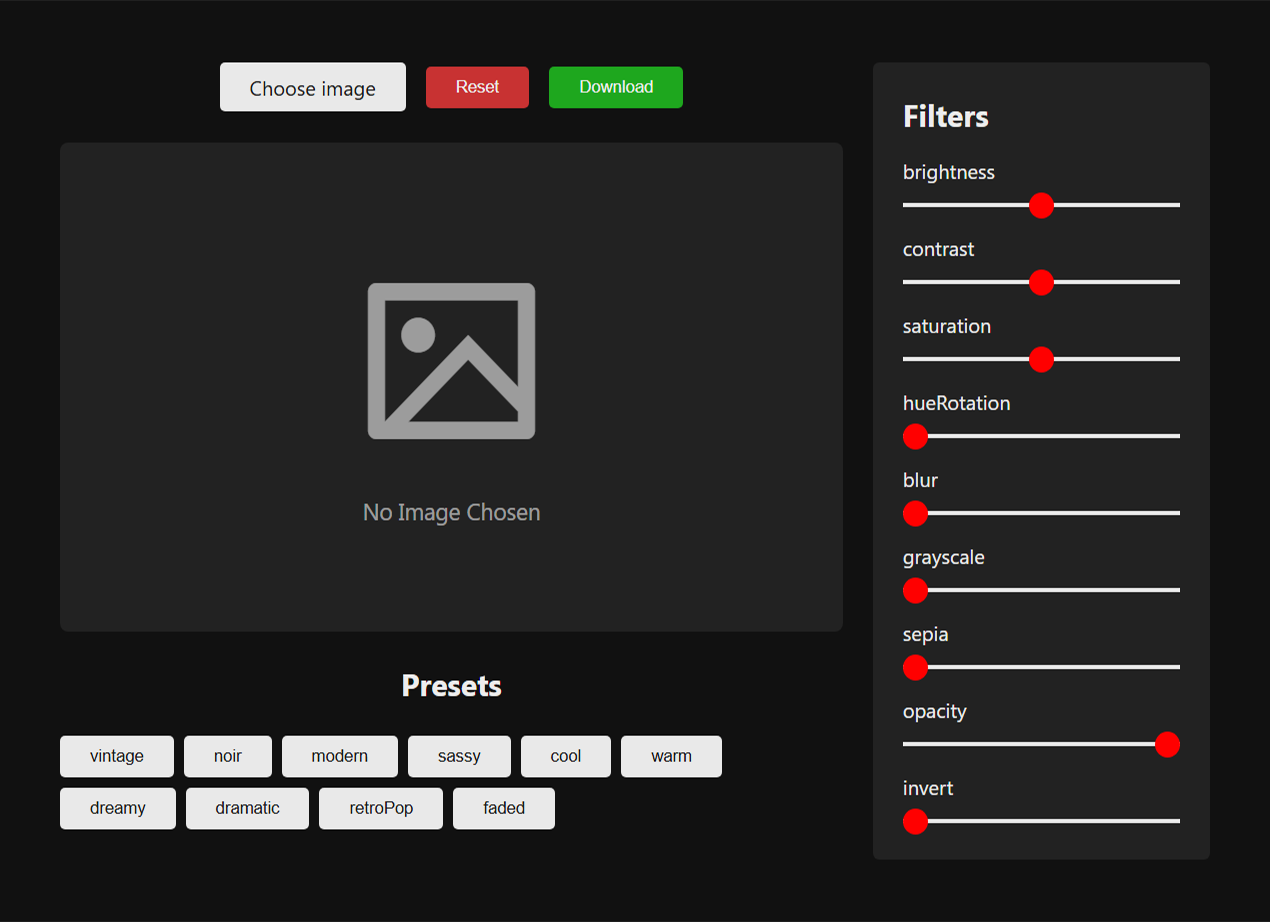Click the saturation slider handle
The image size is (1270, 922).
1040,359
